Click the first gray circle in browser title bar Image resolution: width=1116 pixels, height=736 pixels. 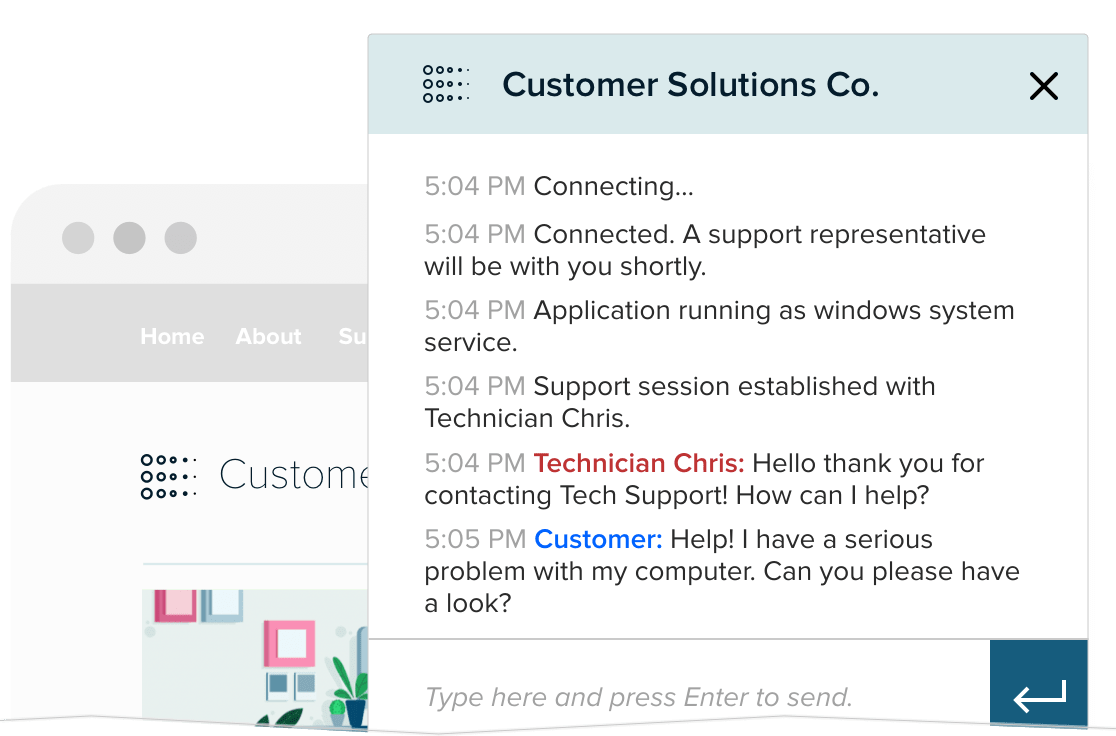tap(78, 238)
